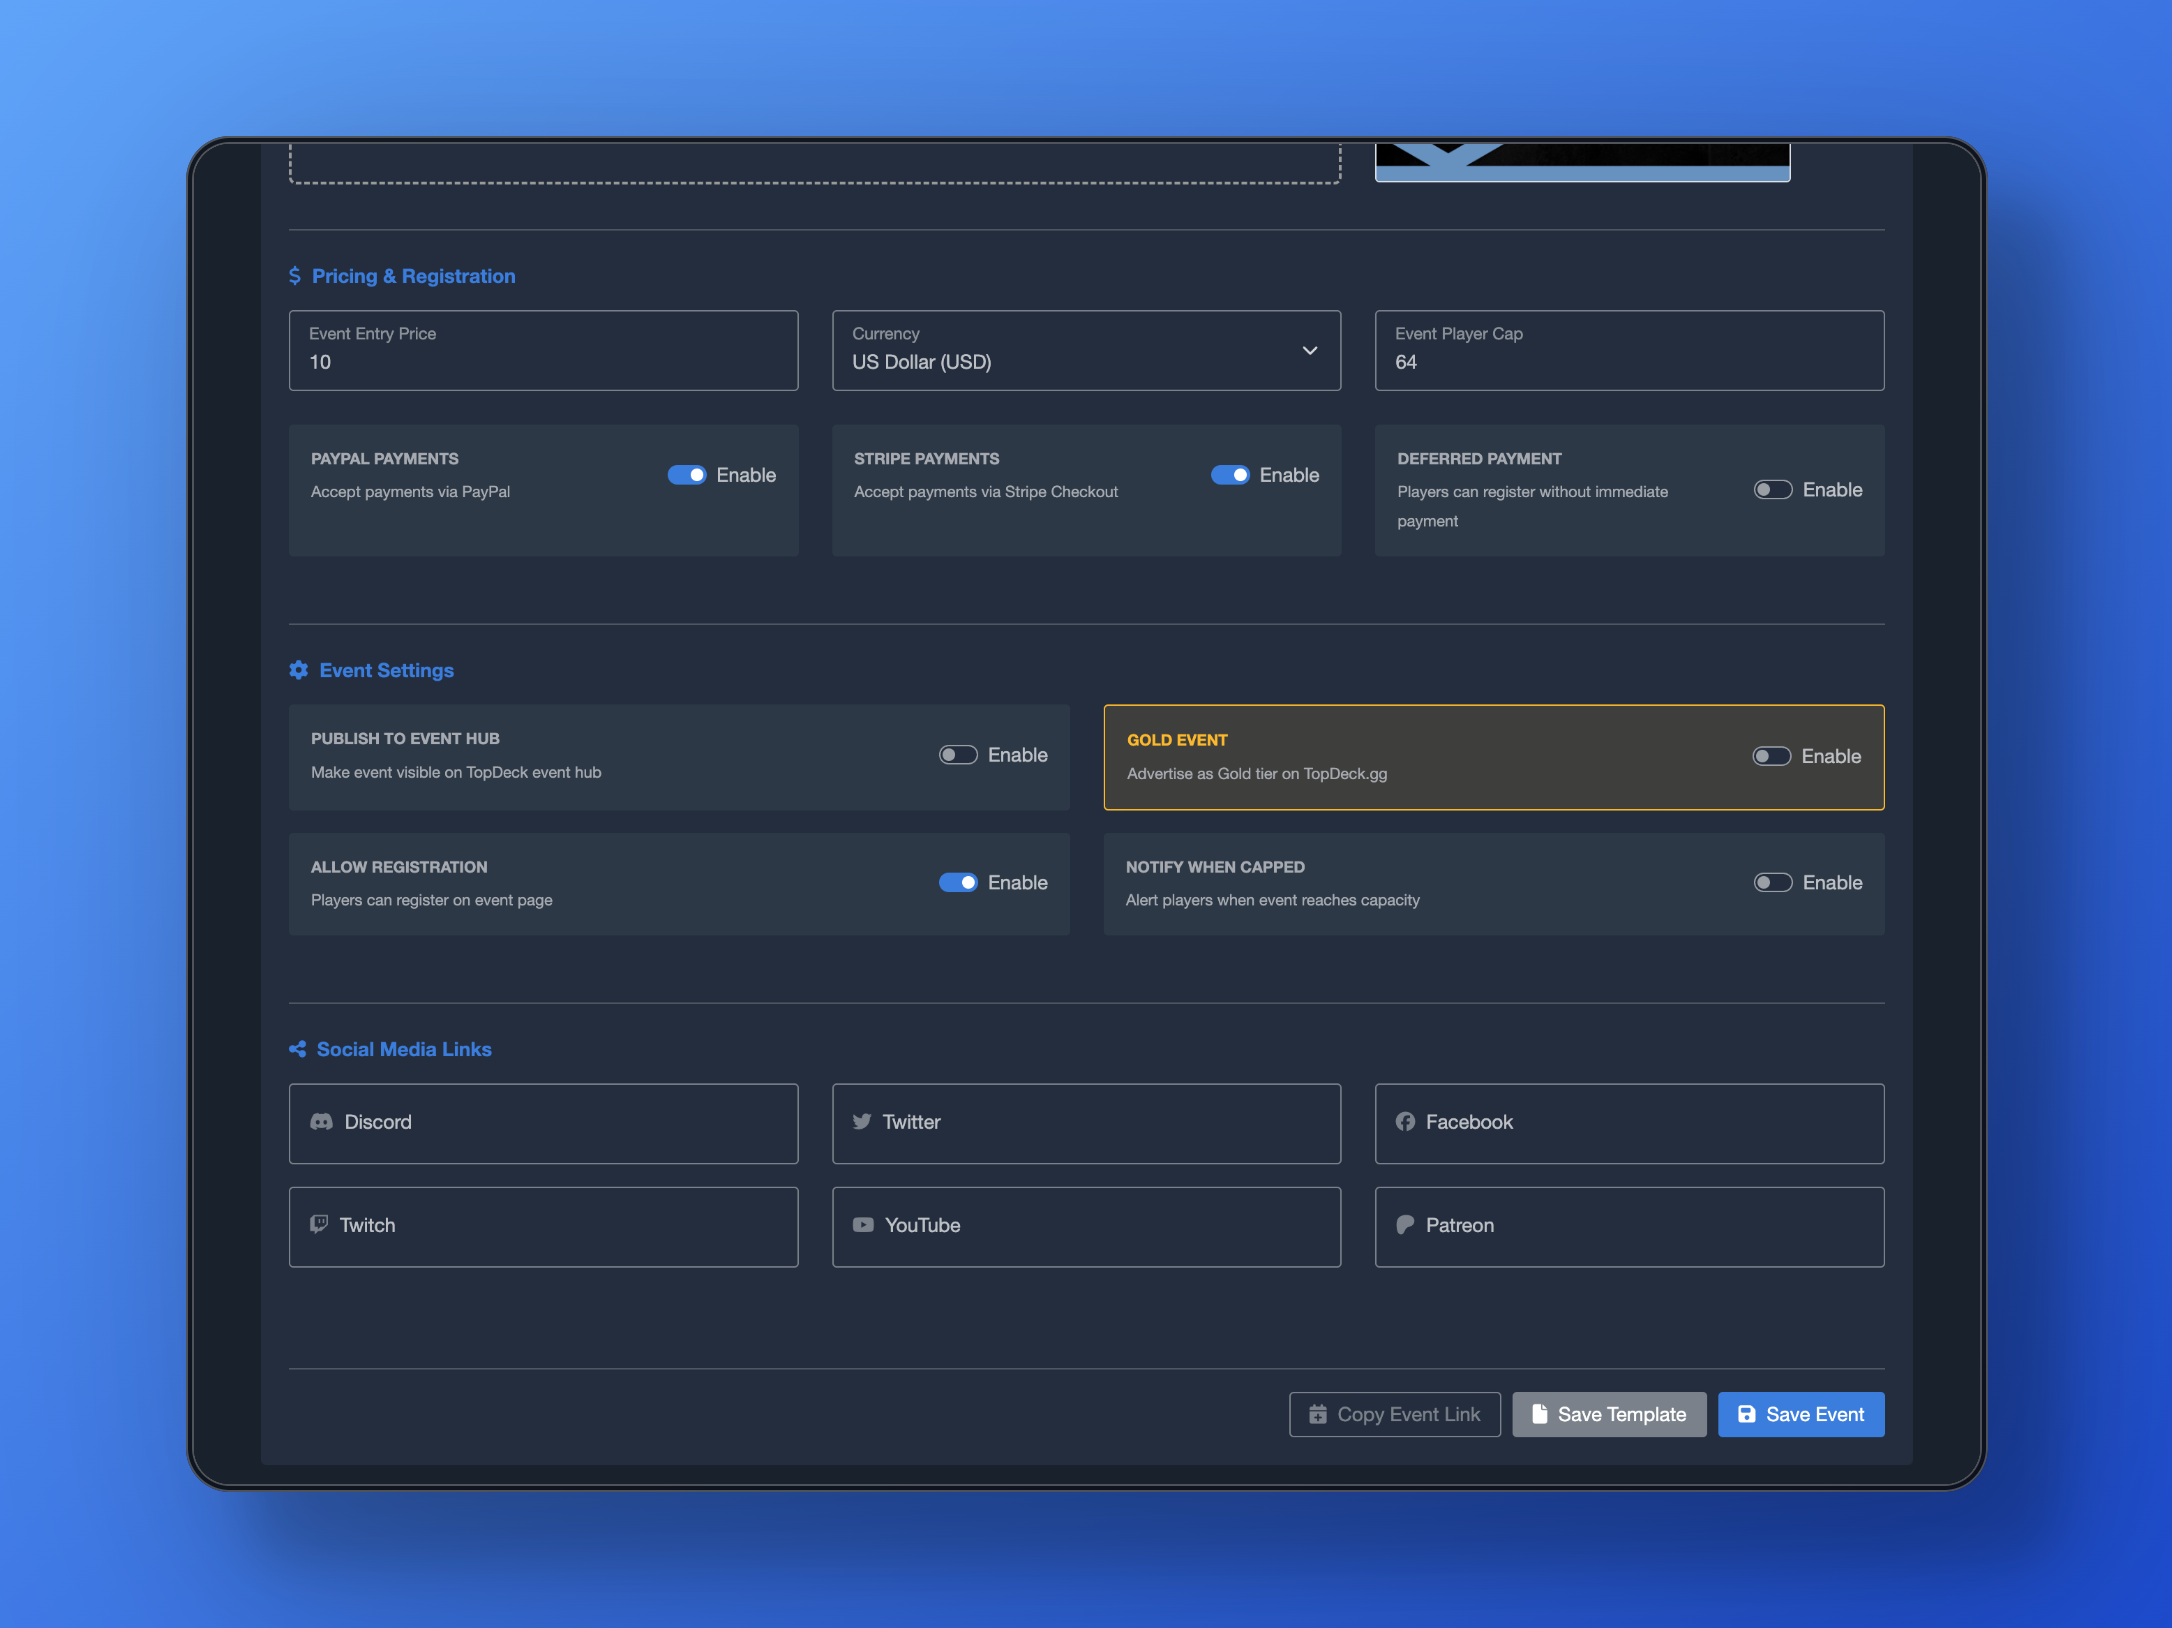Click the Event Entry Price field
Image resolution: width=2172 pixels, height=1628 pixels.
pyautogui.click(x=543, y=351)
